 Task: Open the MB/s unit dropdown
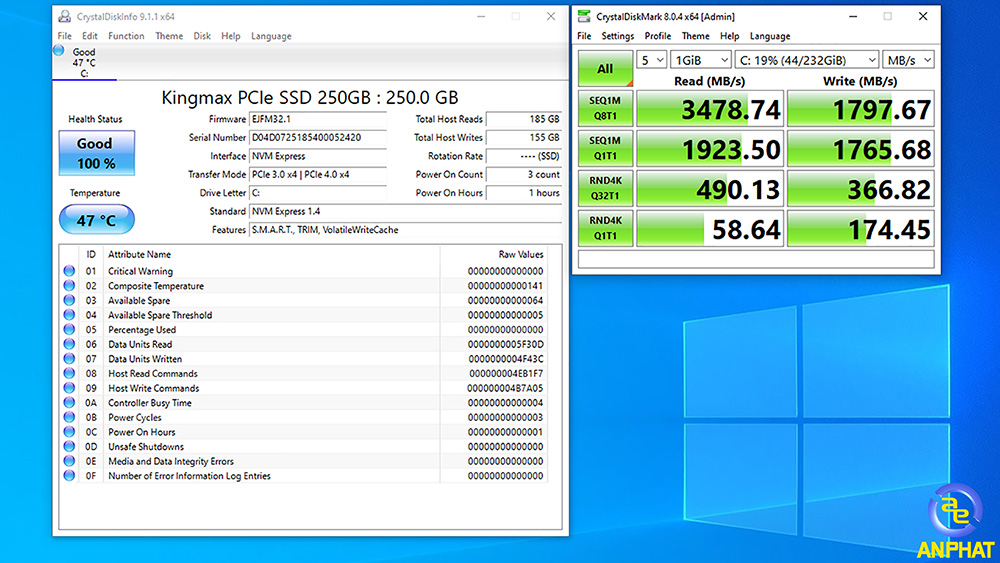click(908, 60)
